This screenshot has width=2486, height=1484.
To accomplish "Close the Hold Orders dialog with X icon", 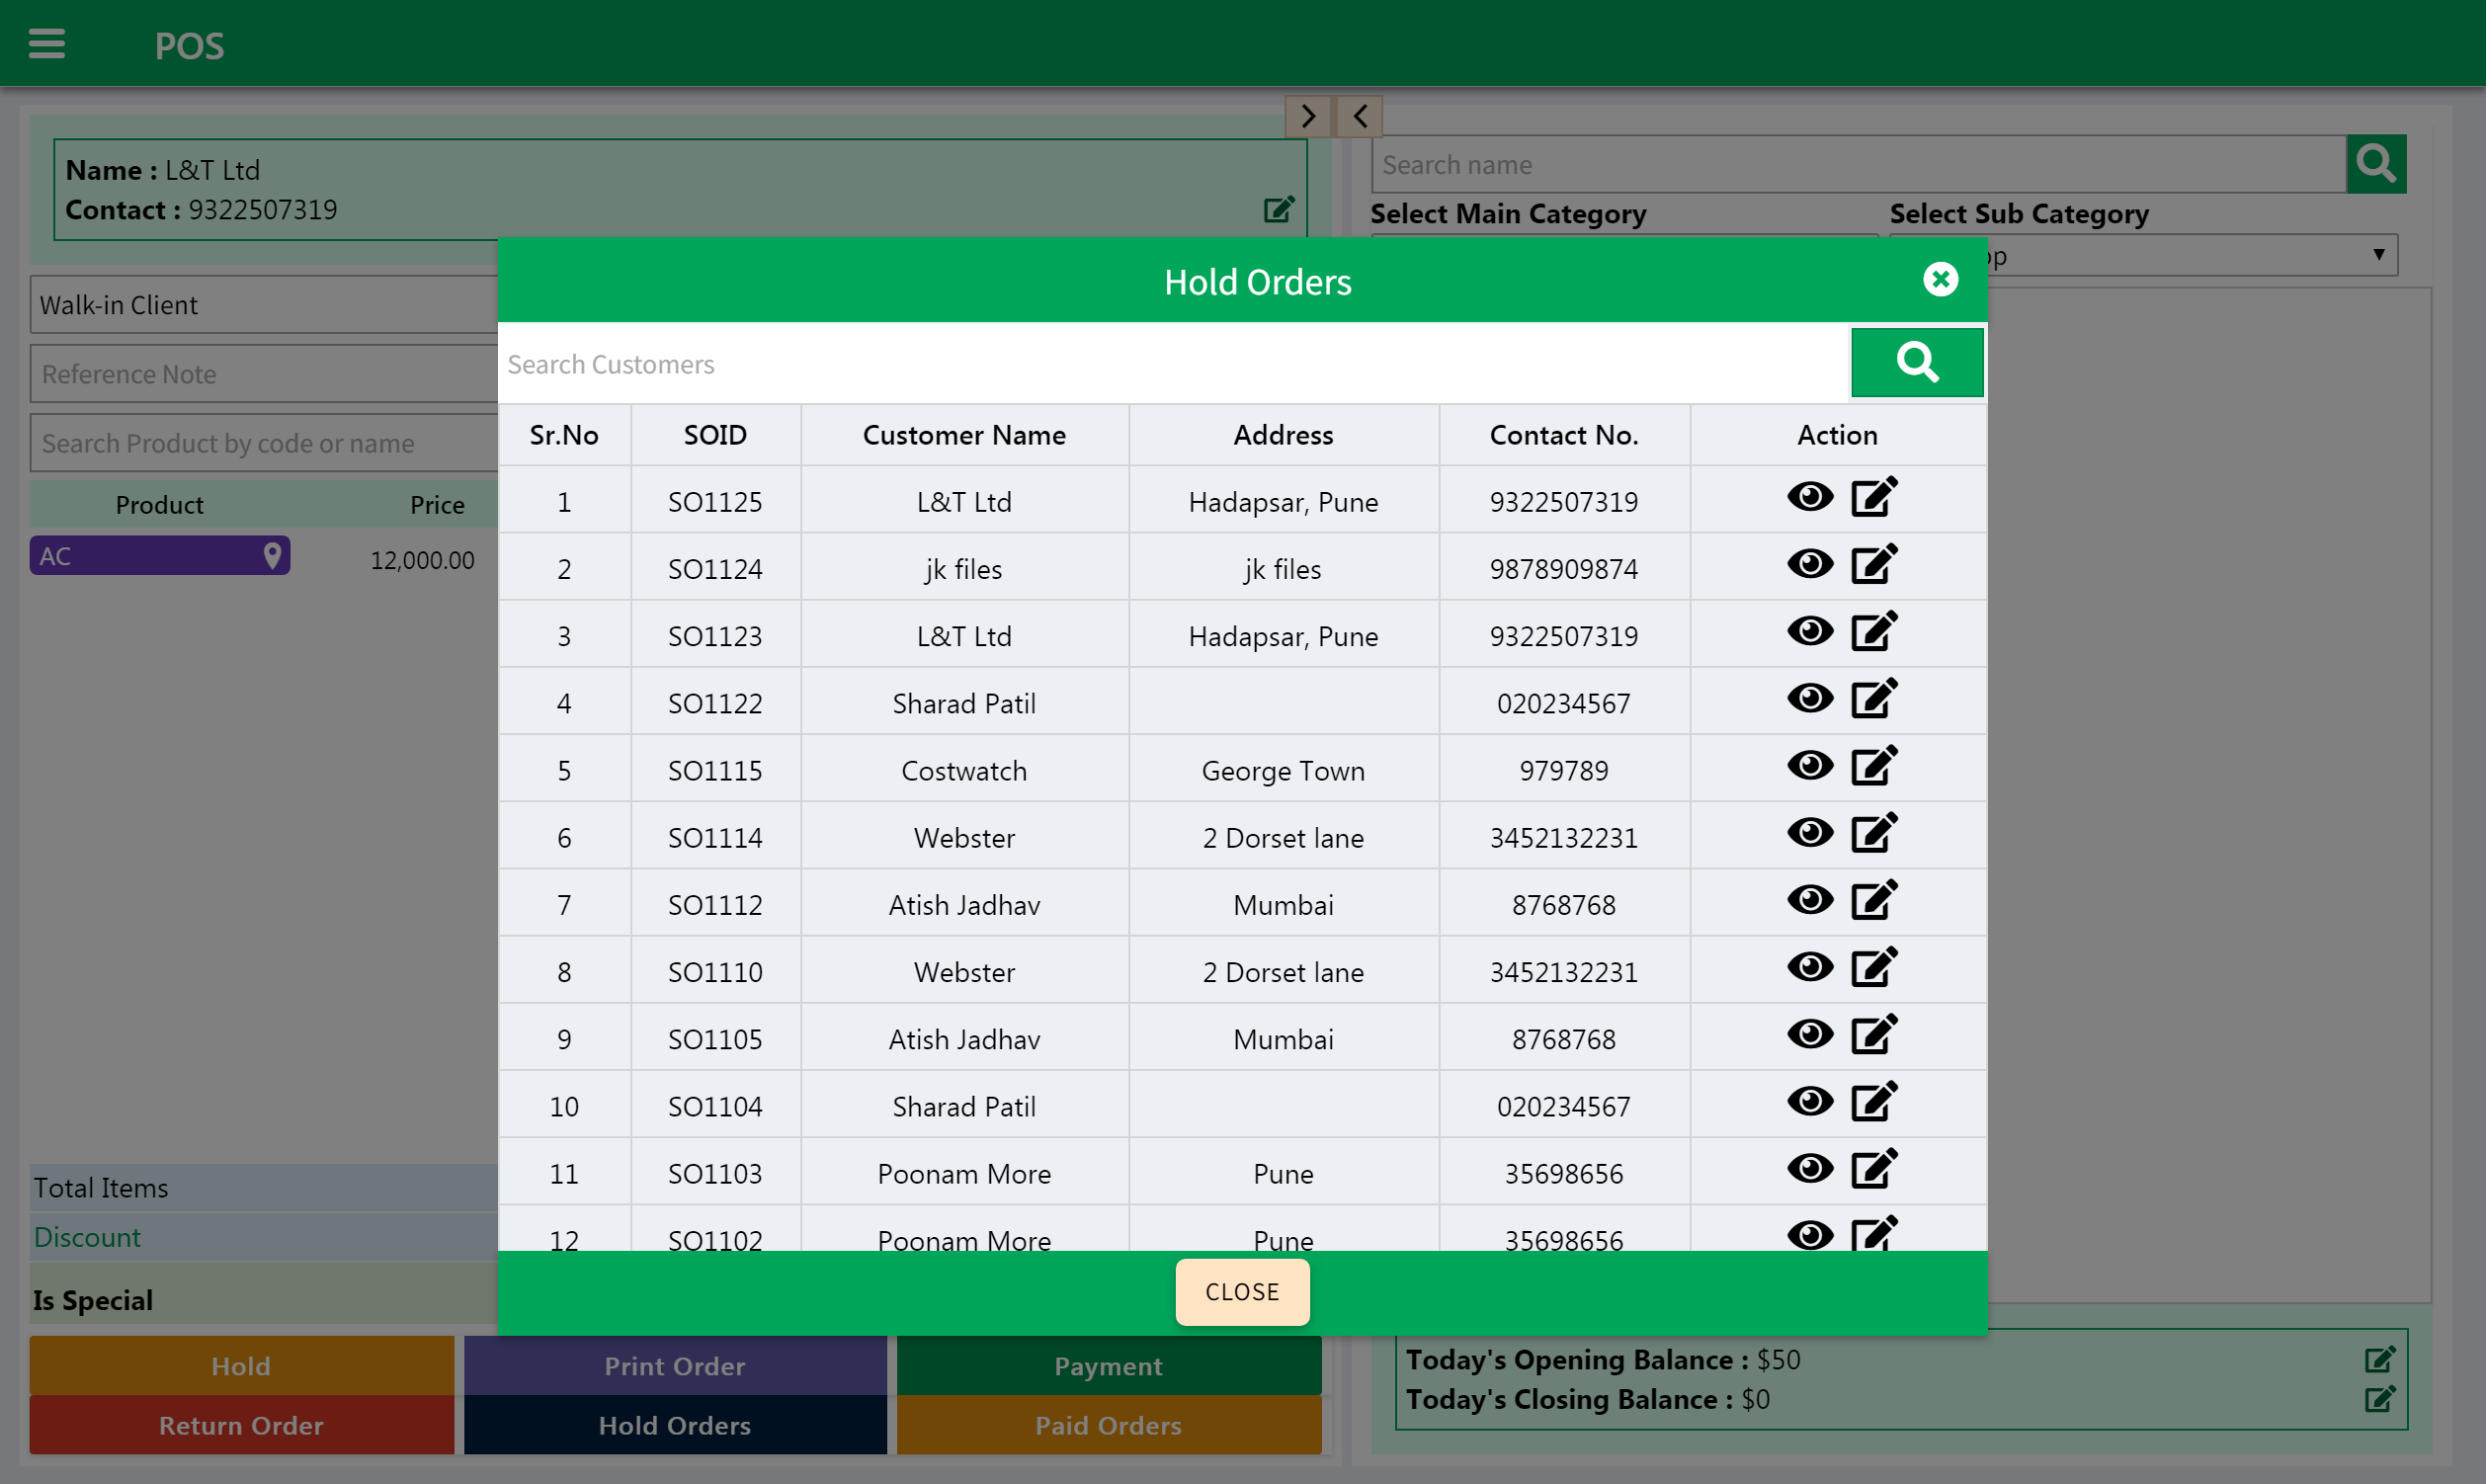I will 1940,279.
